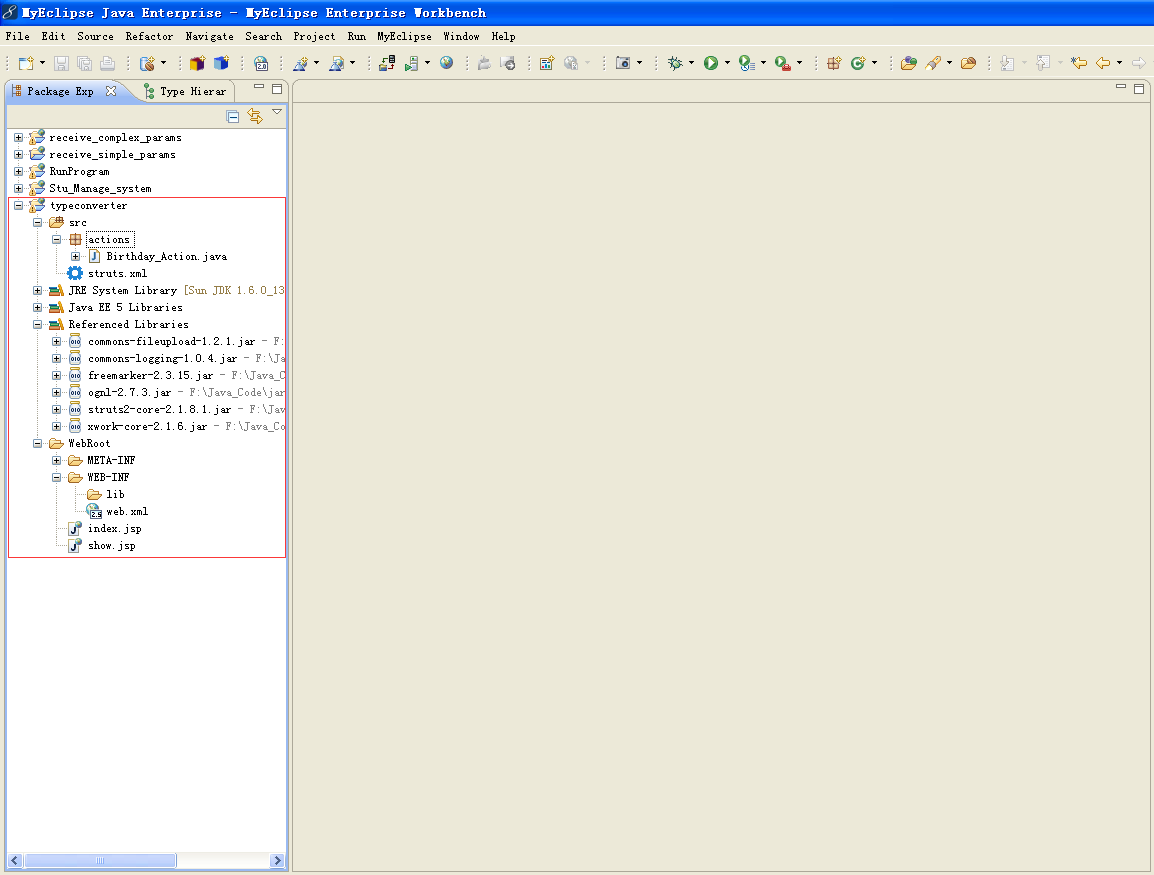
Task: Select Java EE 5 Libraries node
Action: tap(125, 308)
